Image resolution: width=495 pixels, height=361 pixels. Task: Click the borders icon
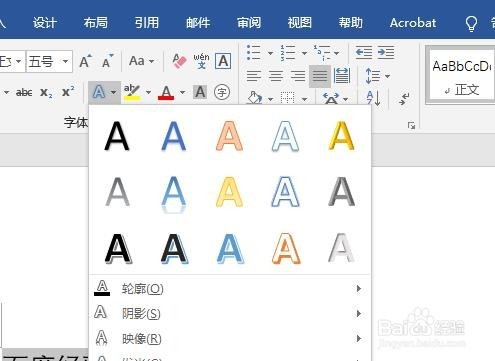click(x=287, y=98)
